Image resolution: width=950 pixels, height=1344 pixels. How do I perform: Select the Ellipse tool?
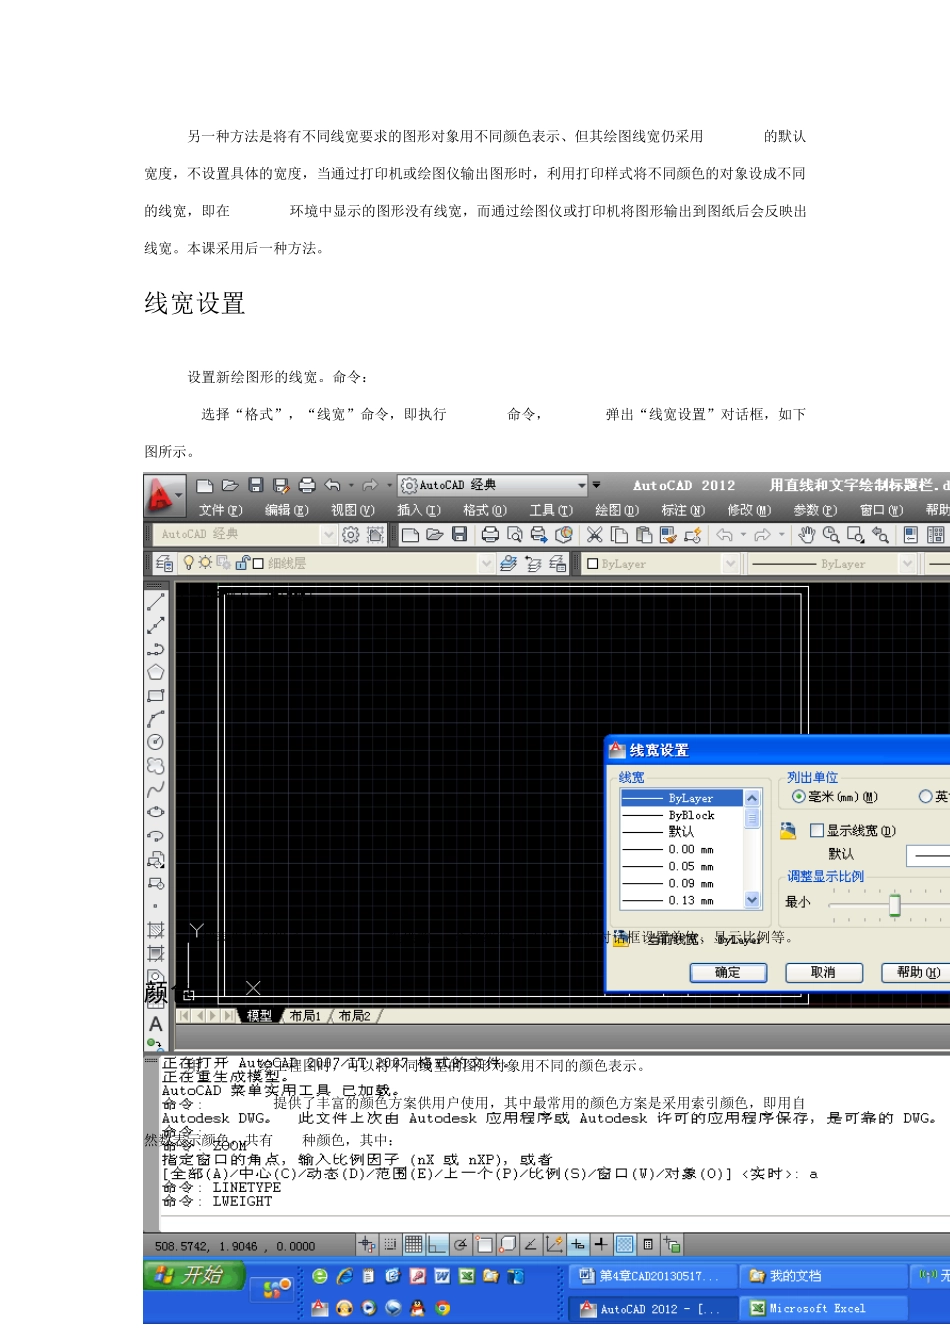[x=156, y=812]
